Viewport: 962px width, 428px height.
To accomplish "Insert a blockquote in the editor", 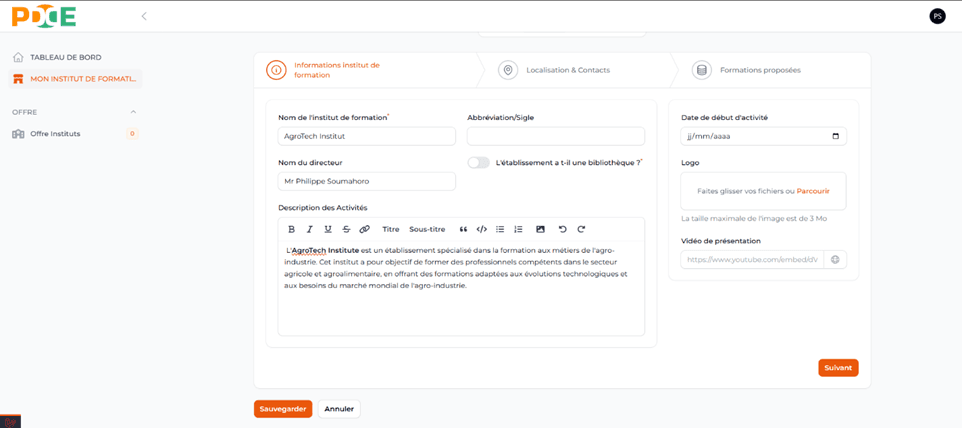I will point(463,229).
